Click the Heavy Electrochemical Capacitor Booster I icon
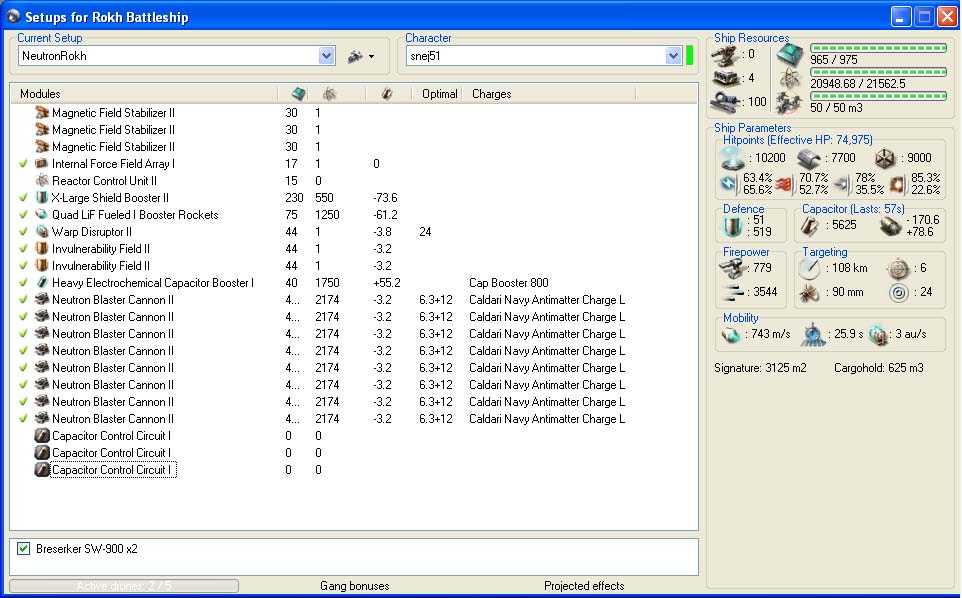 [42, 283]
